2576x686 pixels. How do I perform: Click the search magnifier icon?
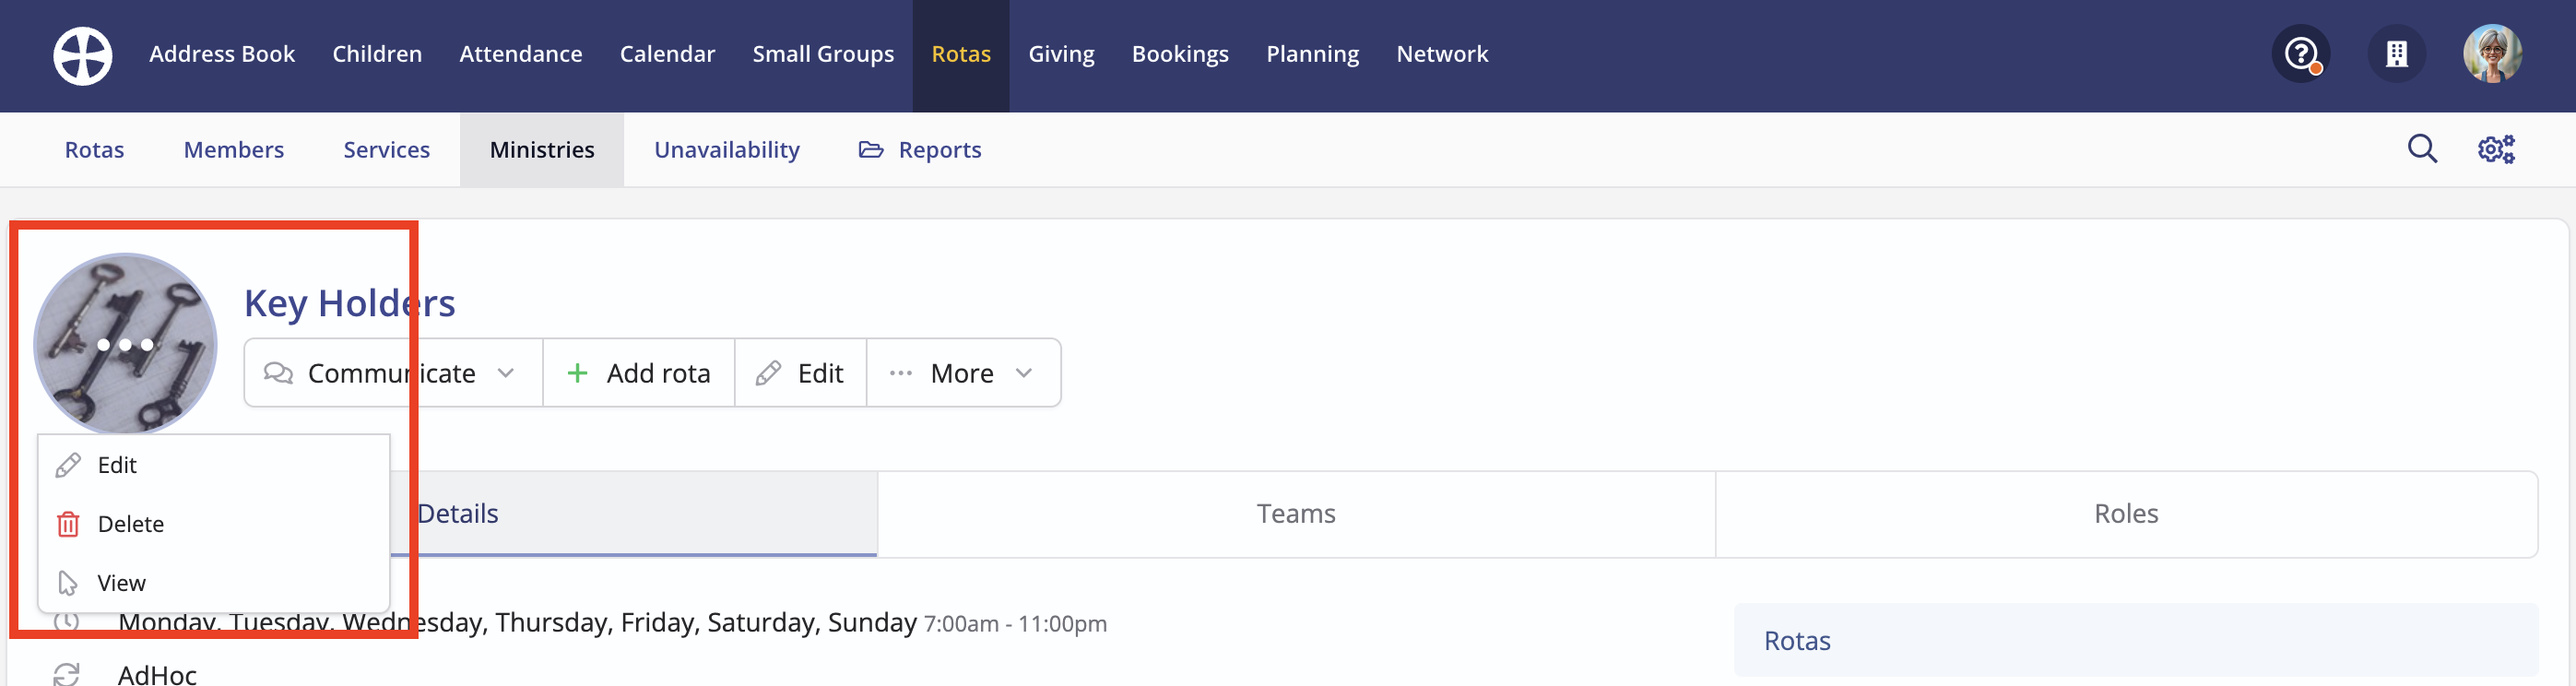(2422, 149)
